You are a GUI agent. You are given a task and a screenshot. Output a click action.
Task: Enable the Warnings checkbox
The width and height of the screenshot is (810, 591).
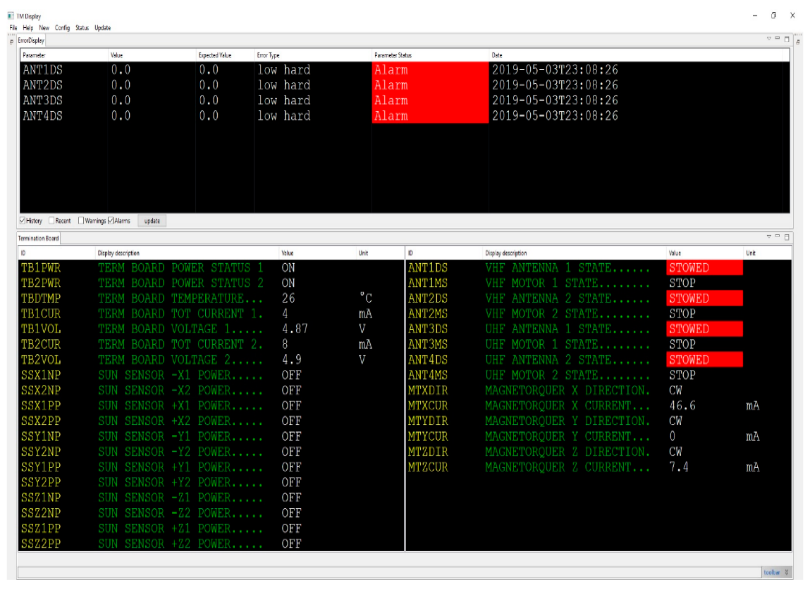point(81,221)
